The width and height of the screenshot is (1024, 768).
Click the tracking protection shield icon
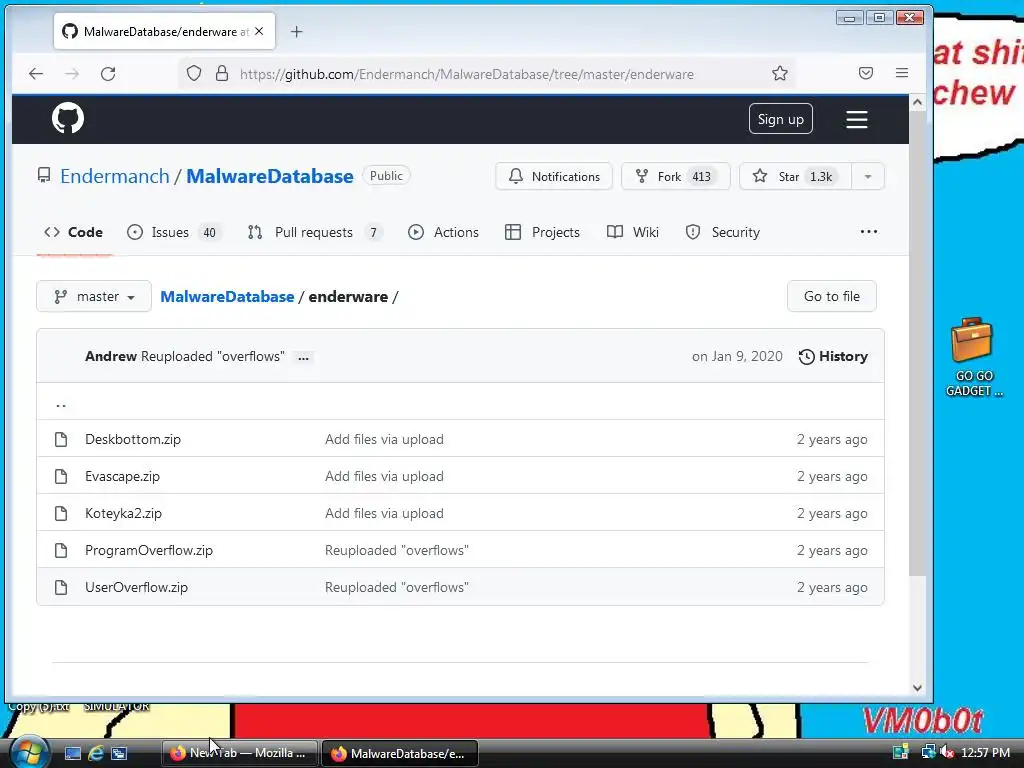[194, 73]
